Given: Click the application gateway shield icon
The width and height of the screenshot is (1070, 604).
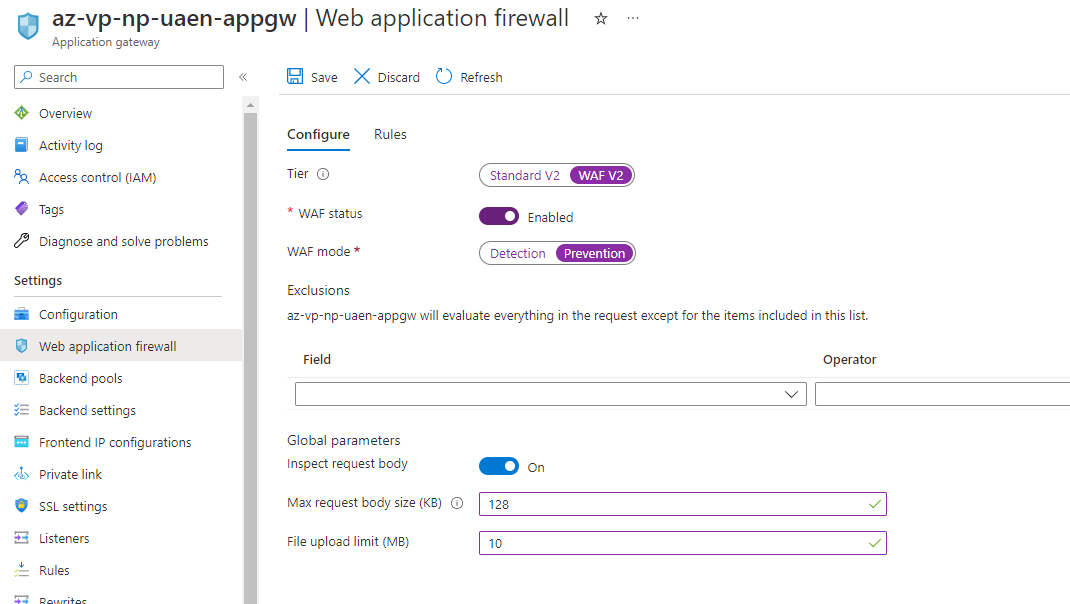Looking at the screenshot, I should tap(28, 26).
